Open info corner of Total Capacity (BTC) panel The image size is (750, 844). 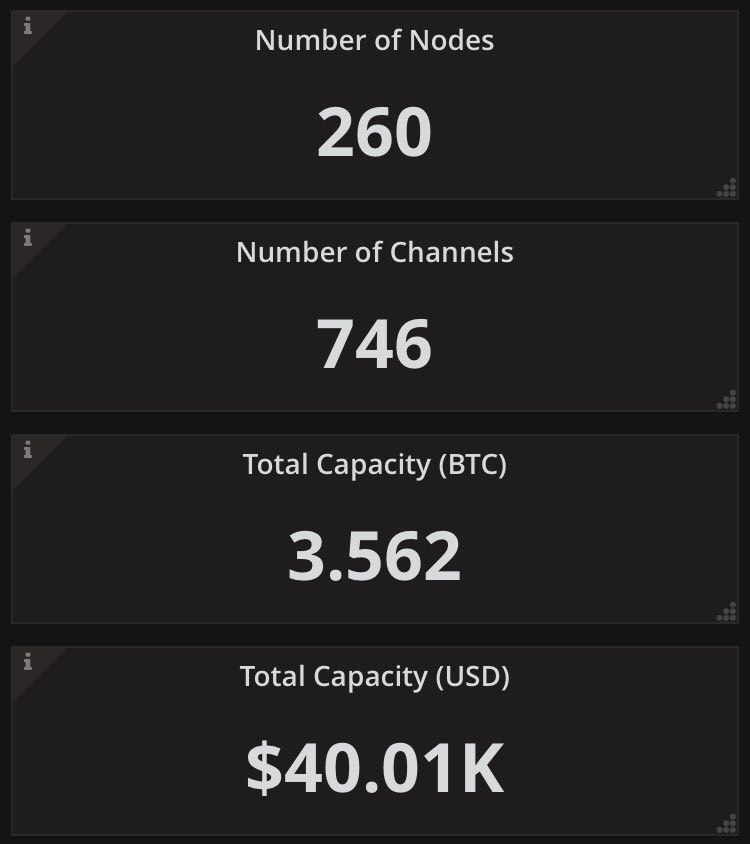pyautogui.click(x=27, y=450)
